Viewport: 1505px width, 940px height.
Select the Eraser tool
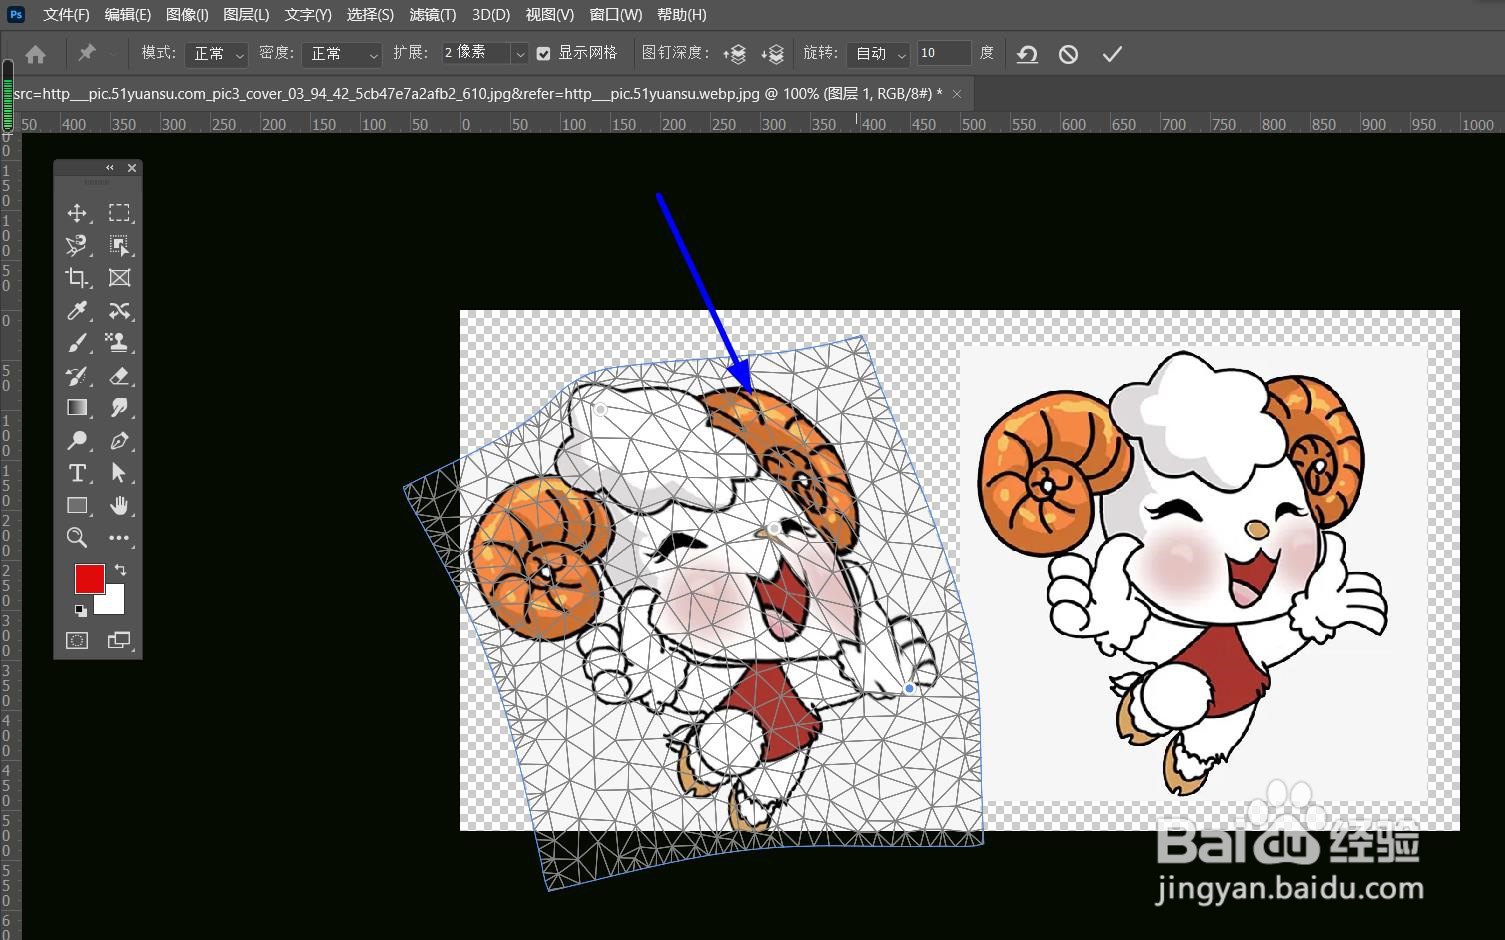pos(119,376)
